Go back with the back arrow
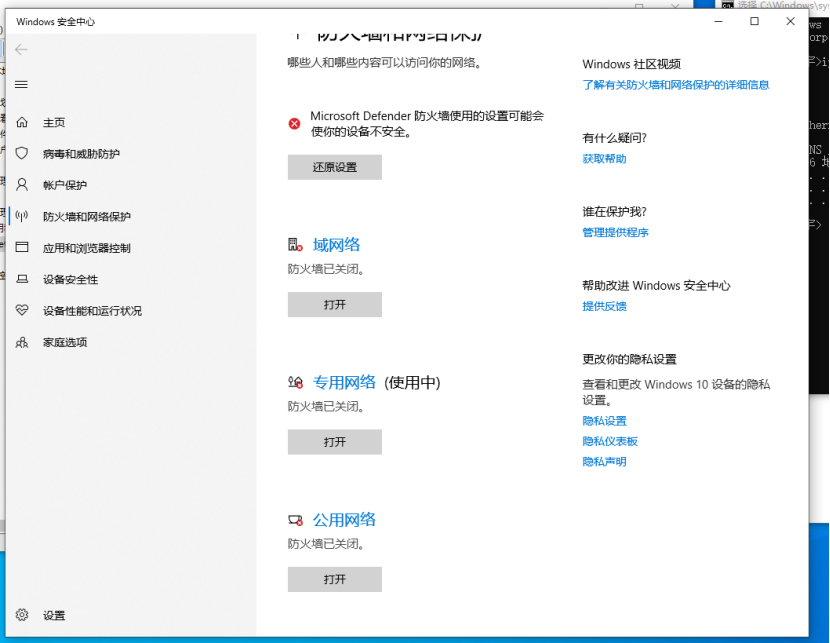This screenshot has height=643, width=830. click(21, 50)
